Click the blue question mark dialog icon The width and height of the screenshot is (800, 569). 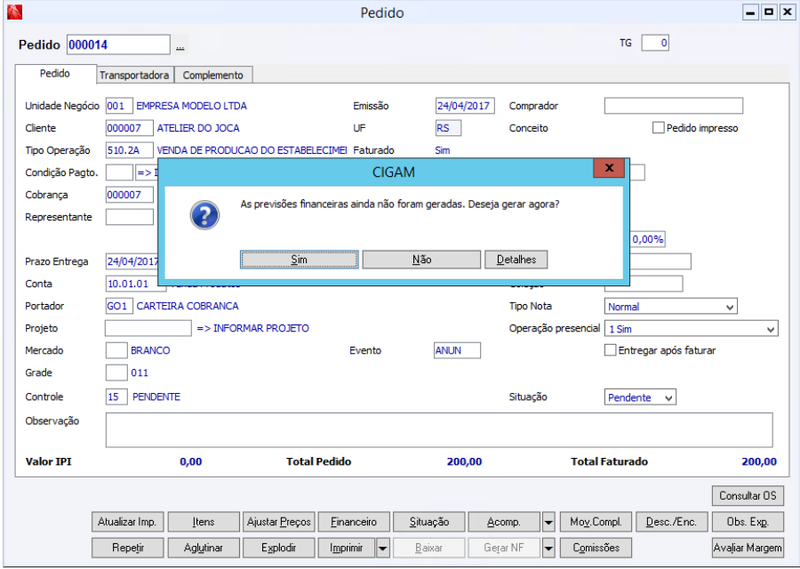point(205,215)
